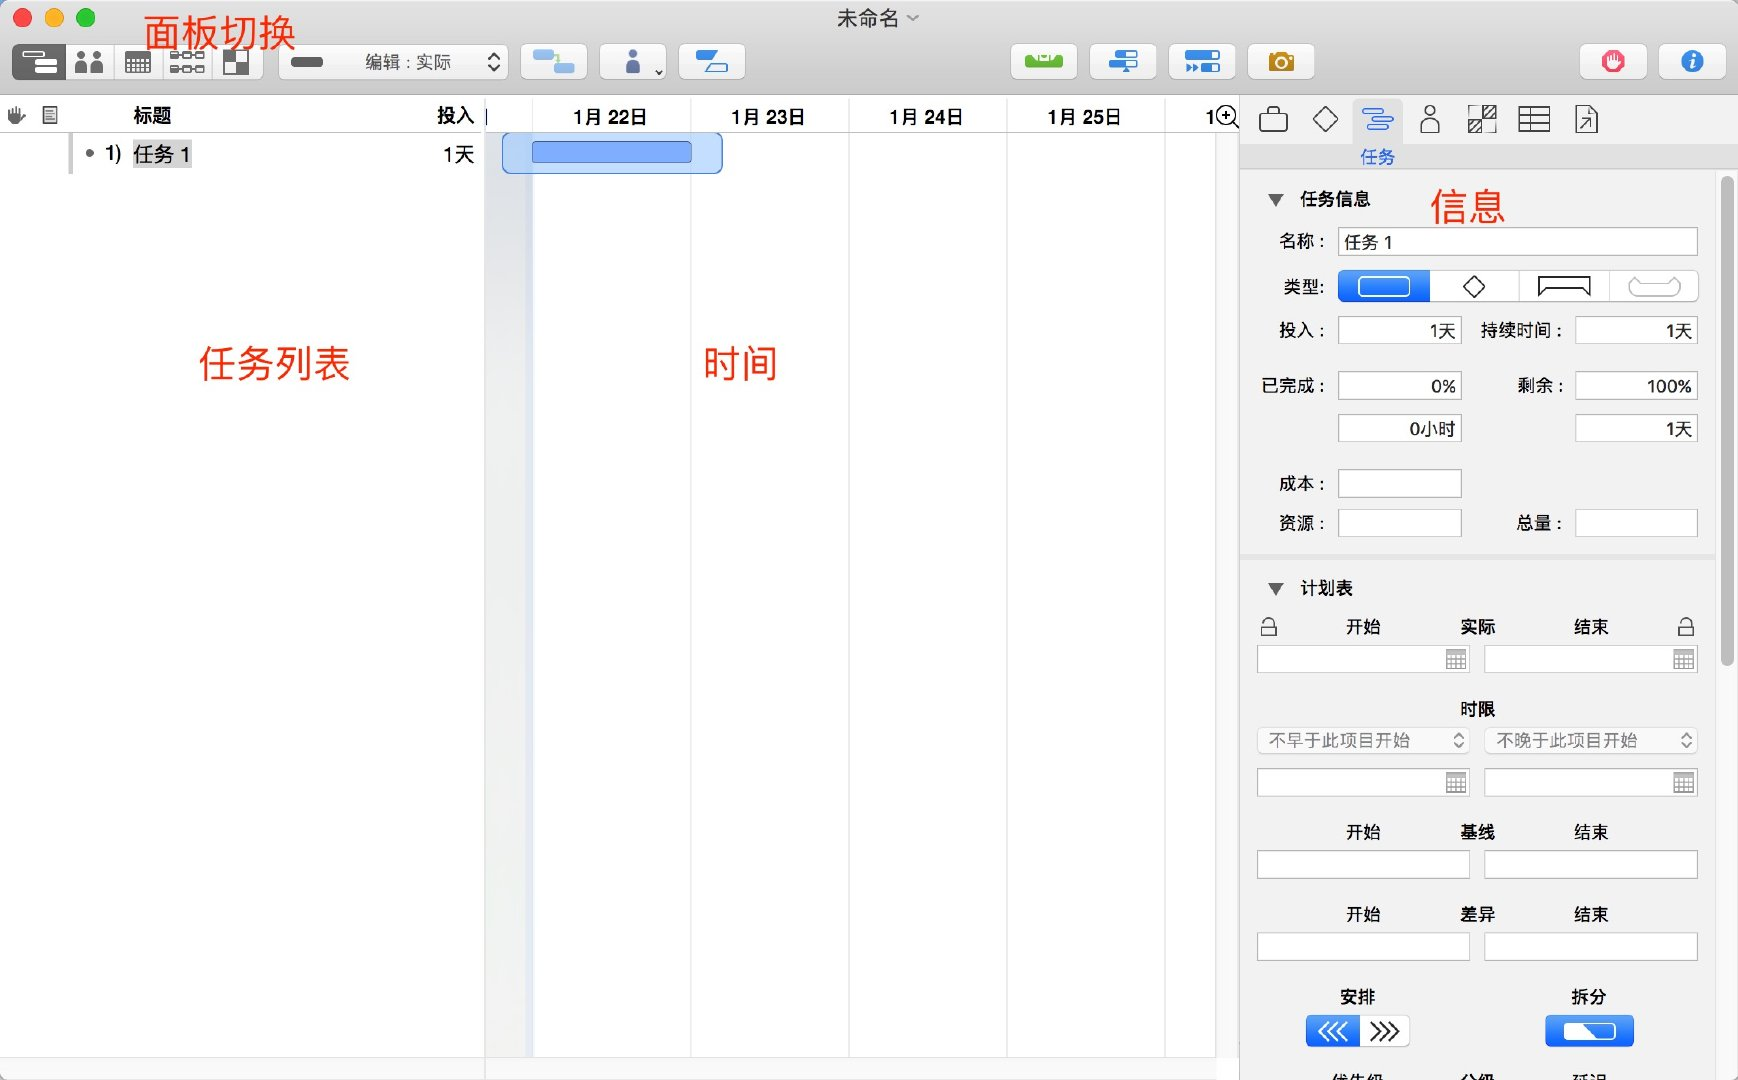Click the violations hand column header

pyautogui.click(x=16, y=116)
